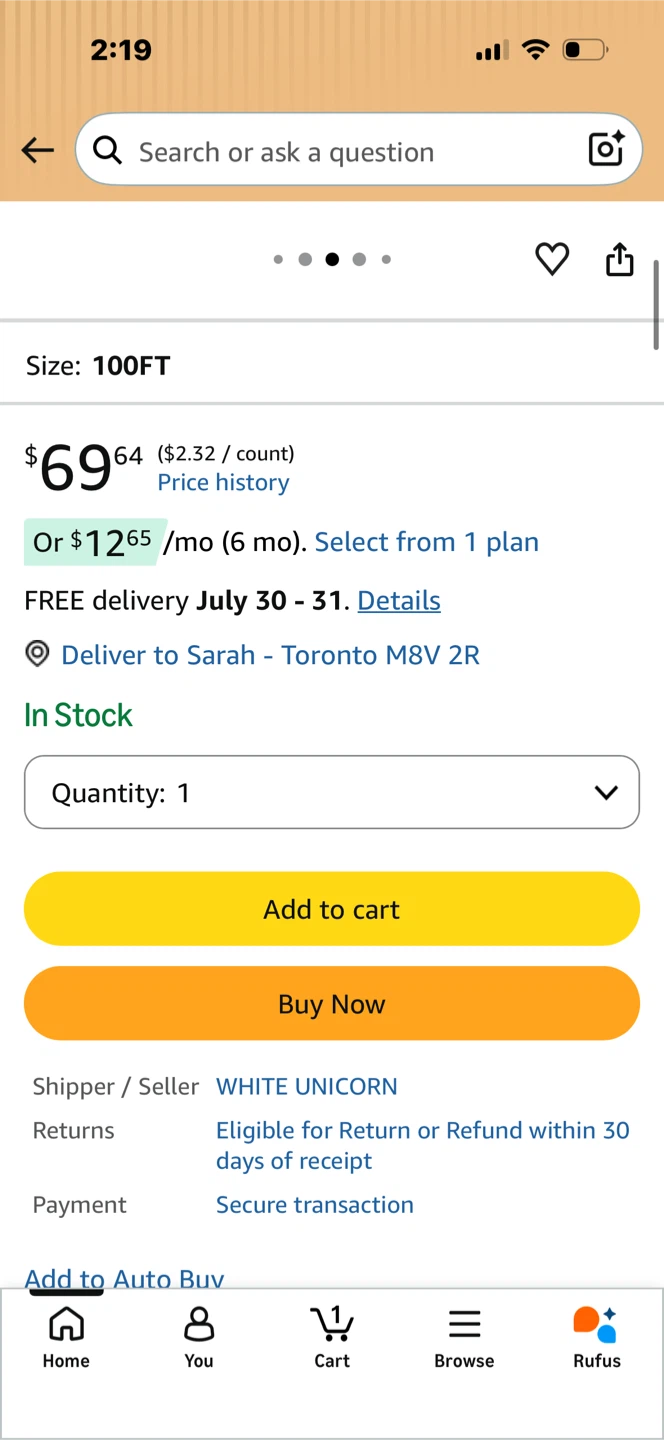This screenshot has height=1440, width=664.
Task: Tap the delivery location pin icon
Action: [37, 655]
